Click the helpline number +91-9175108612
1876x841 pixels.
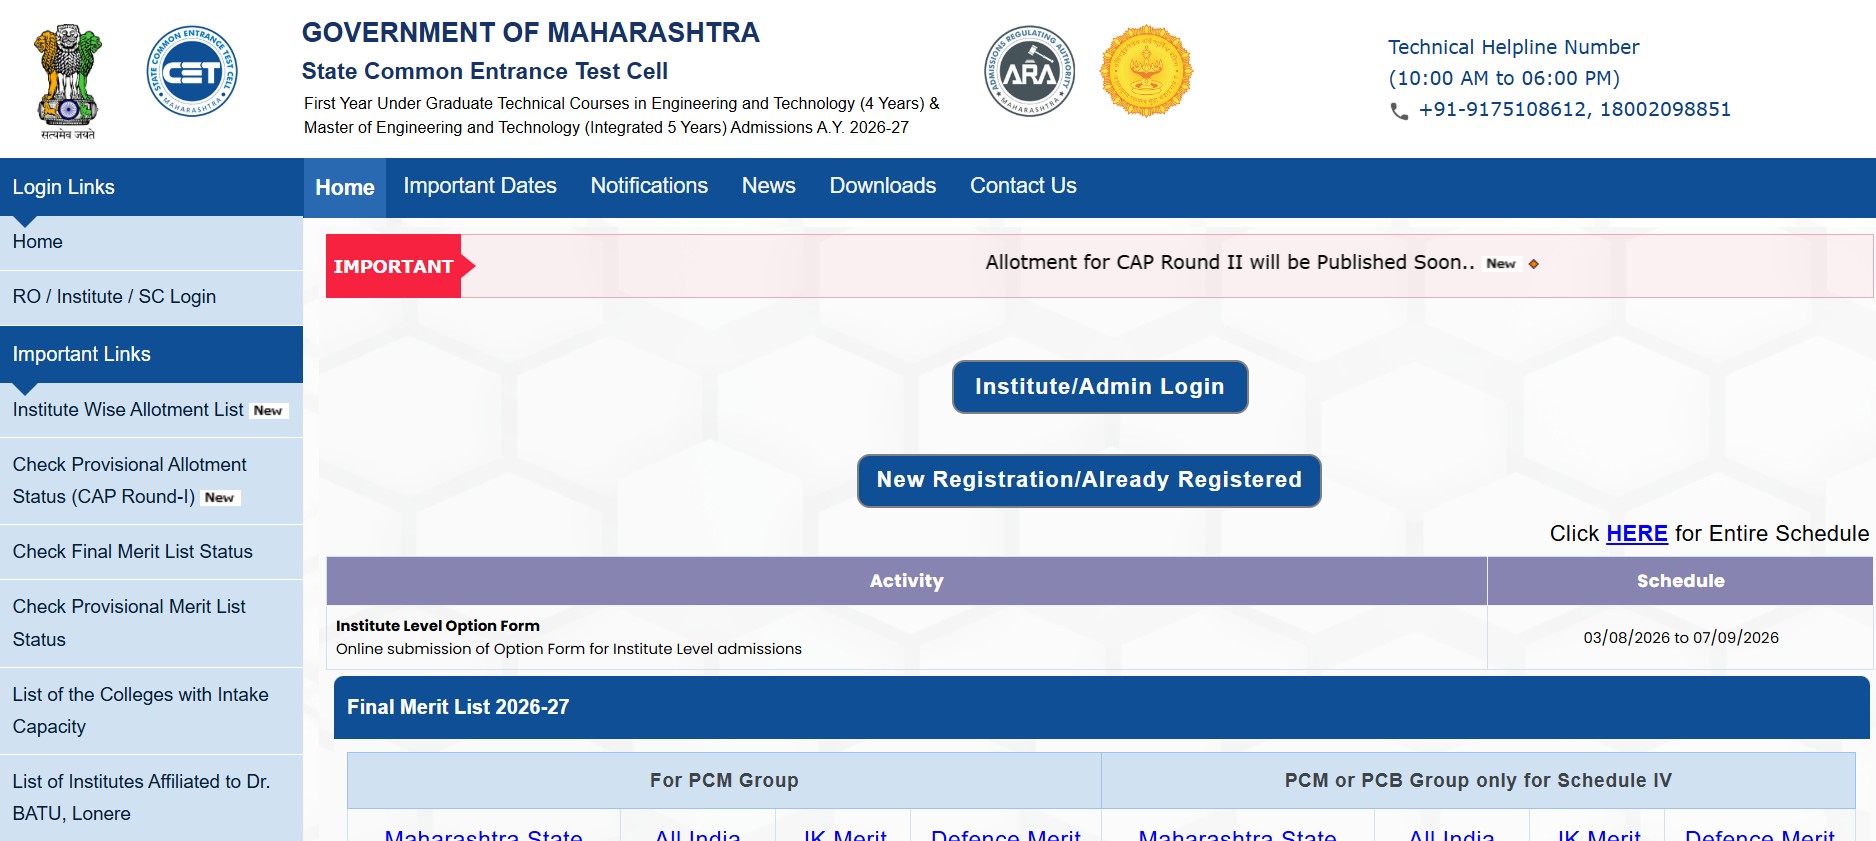pyautogui.click(x=1503, y=109)
